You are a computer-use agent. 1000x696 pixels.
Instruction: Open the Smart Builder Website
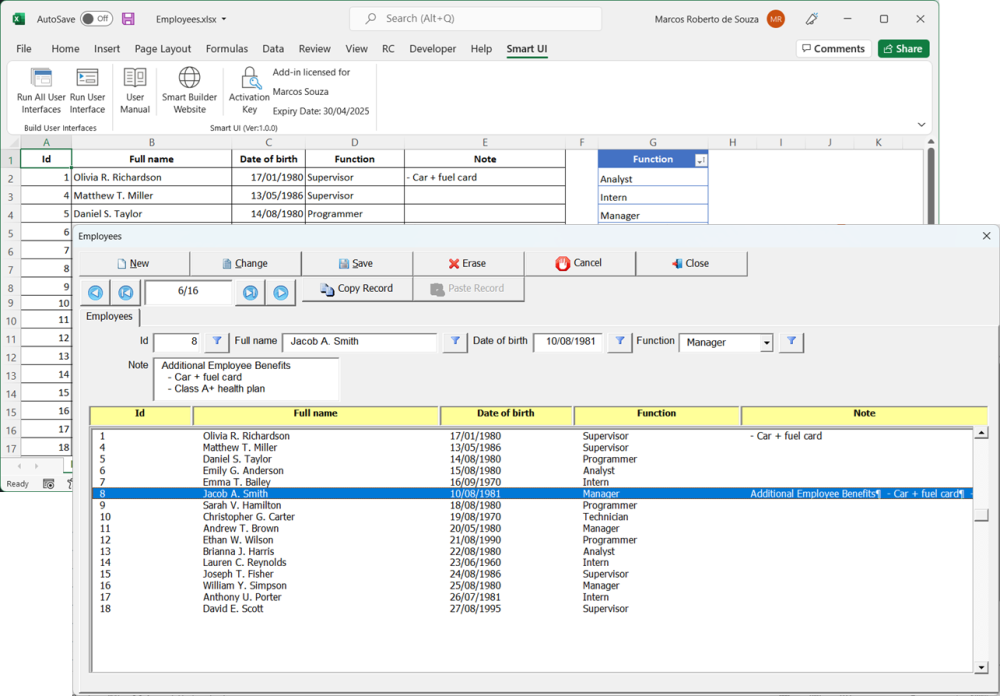[189, 90]
